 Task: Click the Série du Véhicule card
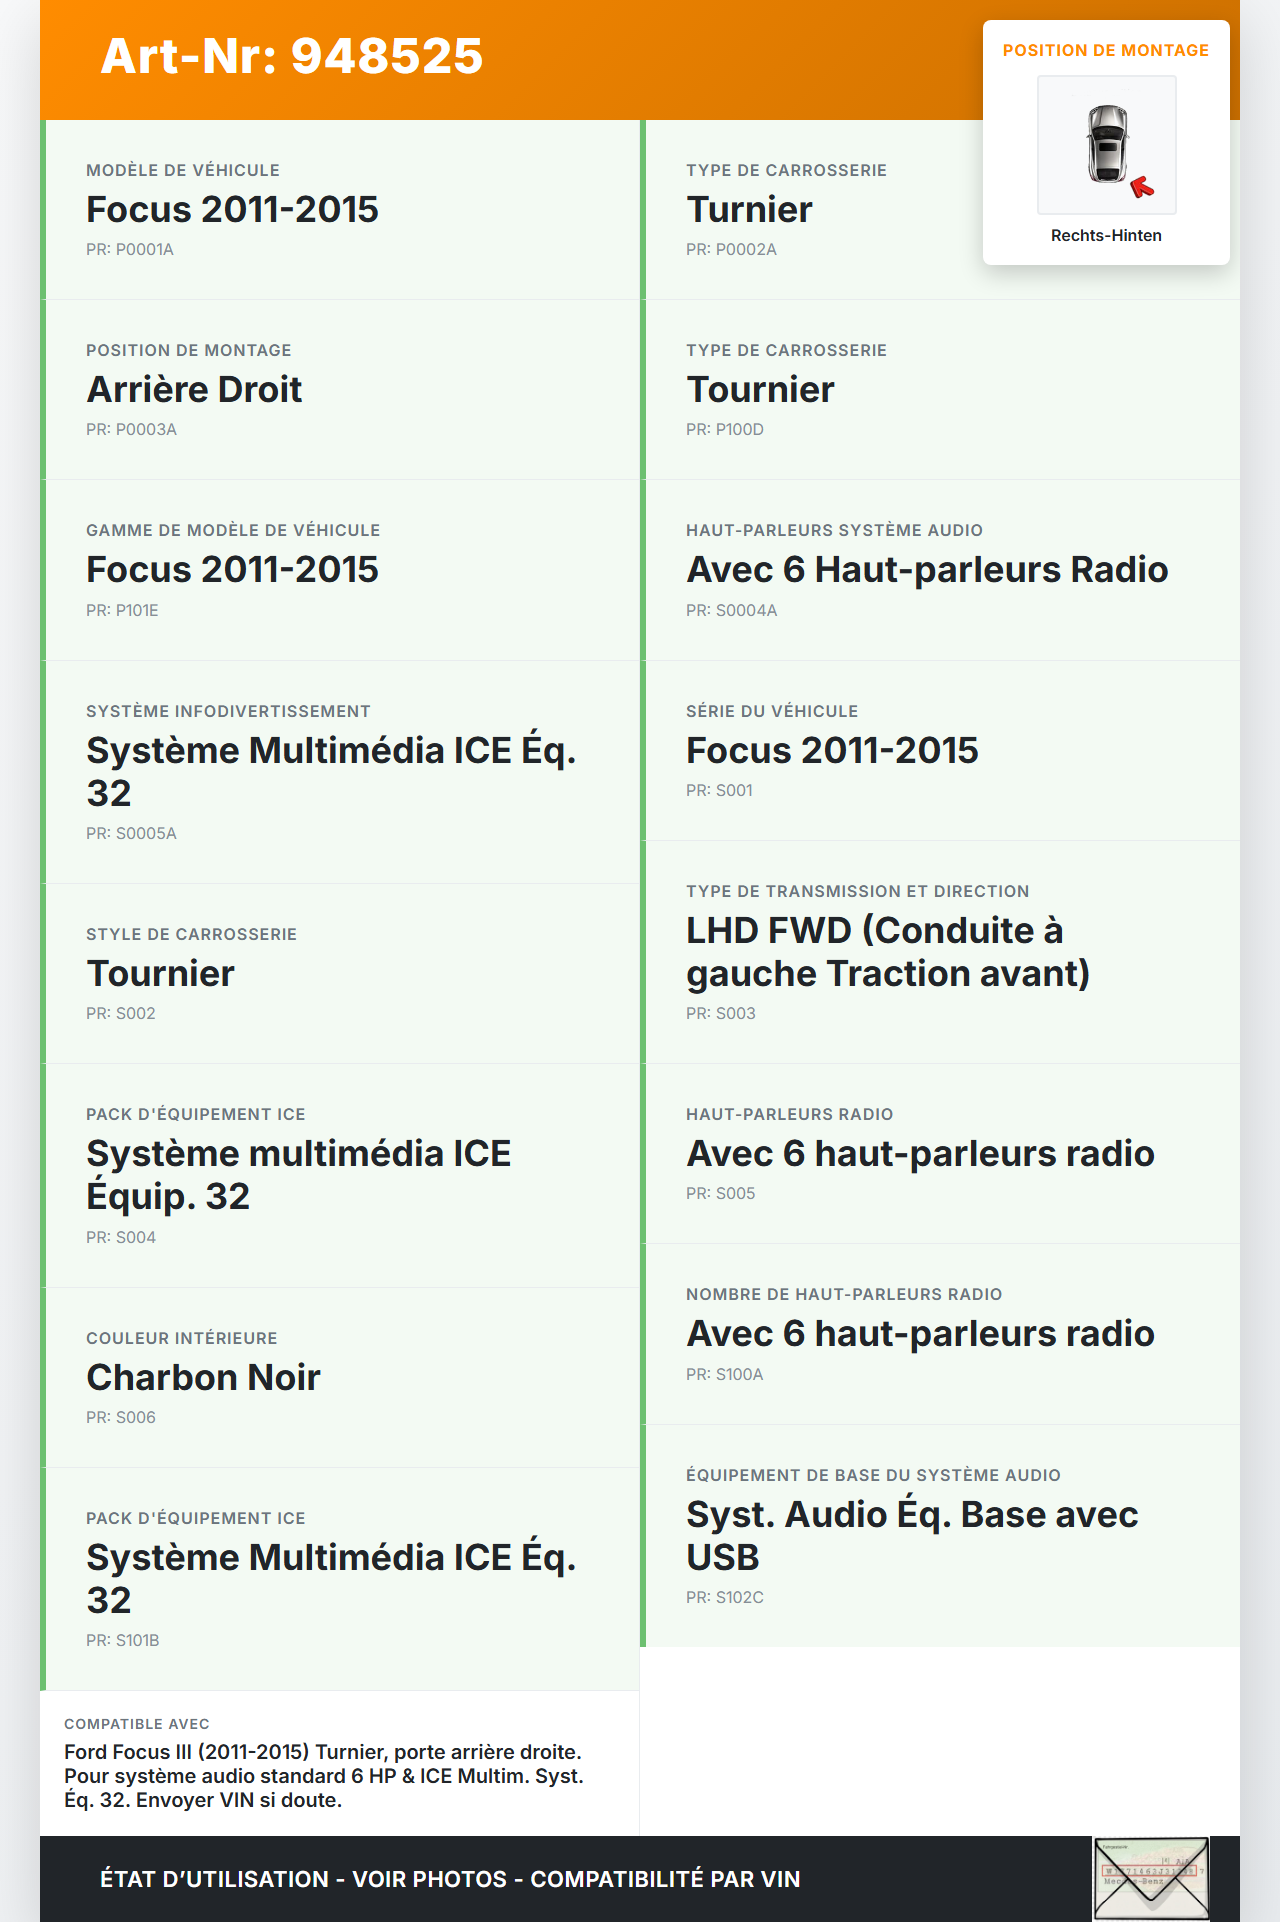pyautogui.click(x=940, y=750)
